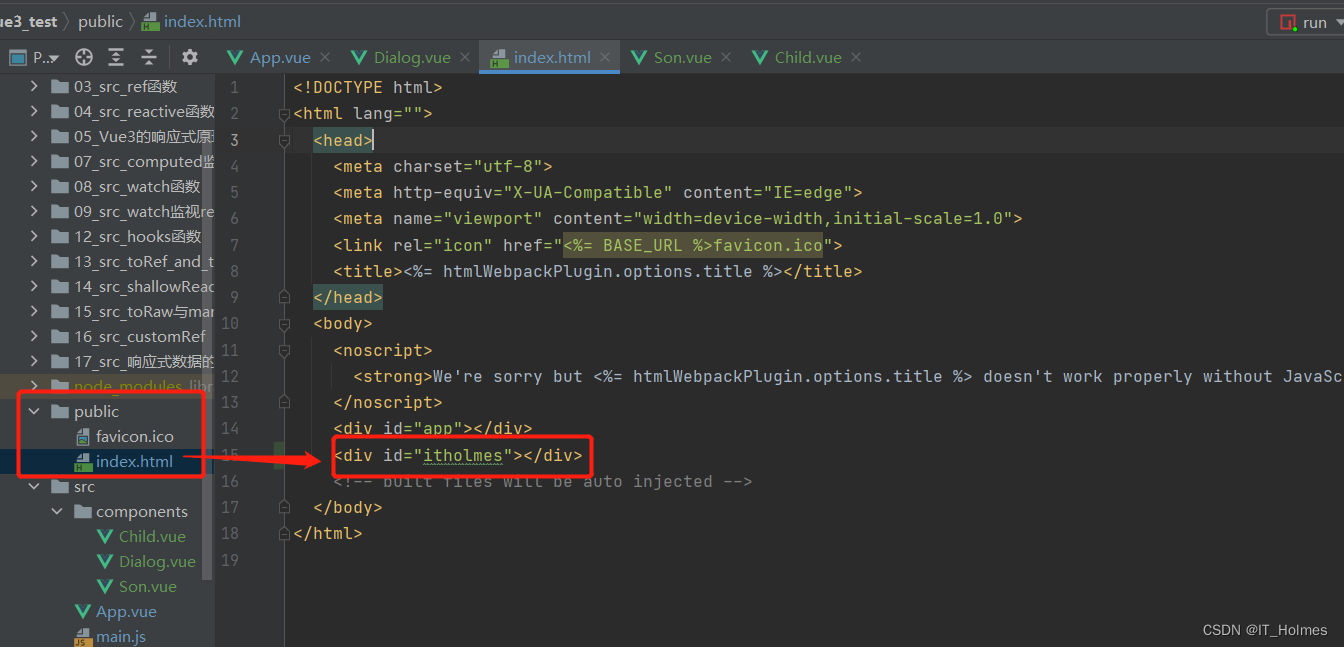Click the Vue icon beside Child.vue in tree

click(x=105, y=537)
